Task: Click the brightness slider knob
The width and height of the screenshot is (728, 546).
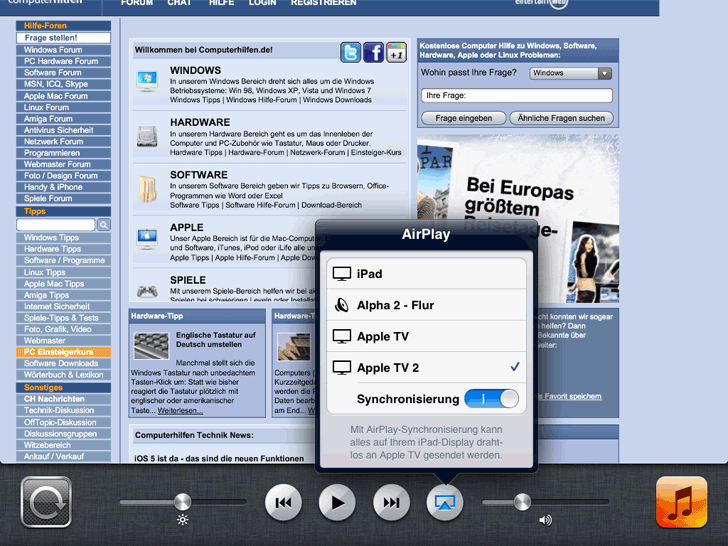Action: click(182, 501)
